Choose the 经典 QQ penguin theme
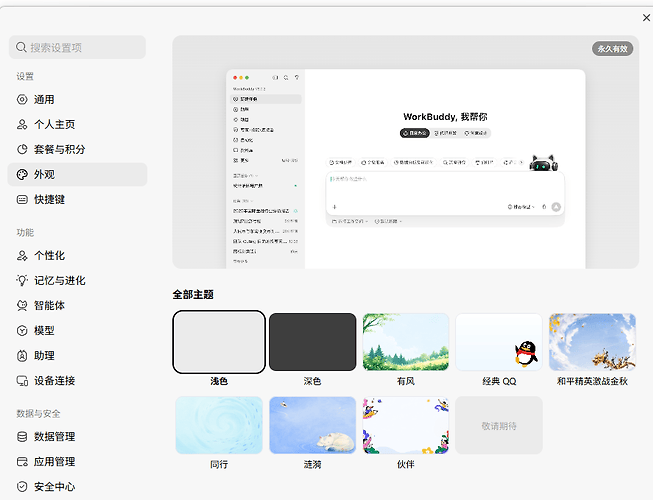653x500 pixels. (x=499, y=342)
